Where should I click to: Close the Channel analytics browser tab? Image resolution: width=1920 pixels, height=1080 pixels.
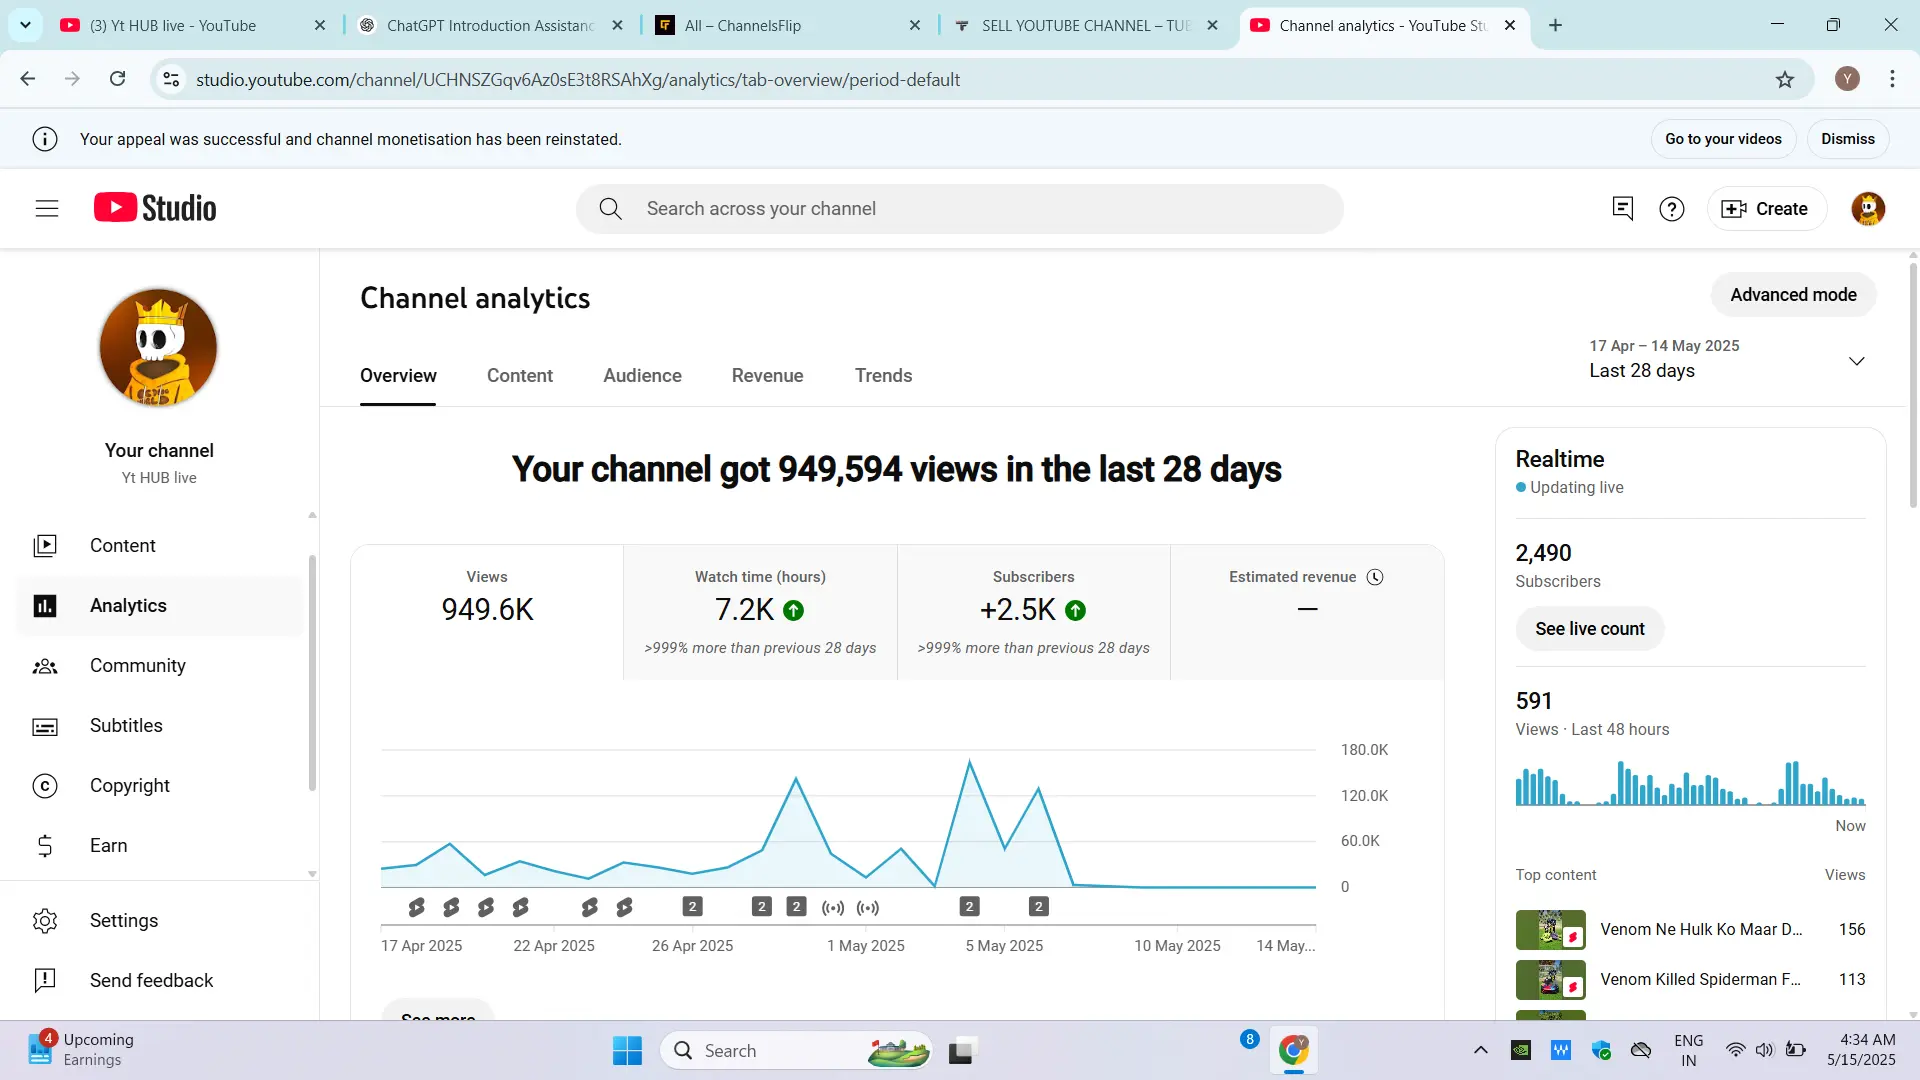click(x=1510, y=25)
